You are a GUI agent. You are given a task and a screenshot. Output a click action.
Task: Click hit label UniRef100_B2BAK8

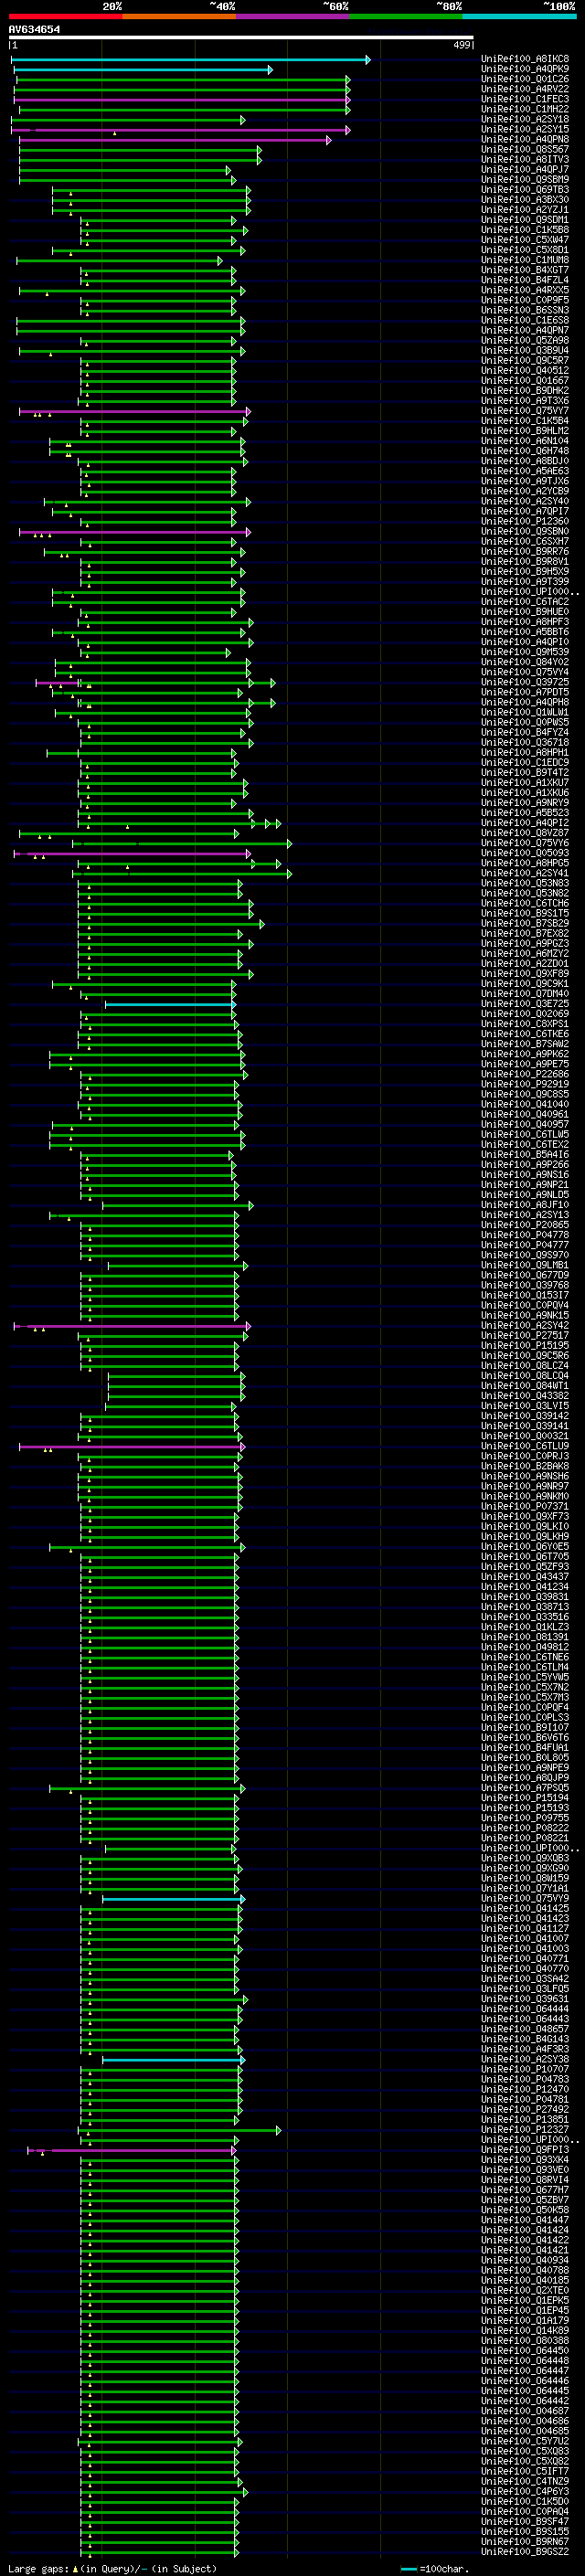coord(525,1466)
